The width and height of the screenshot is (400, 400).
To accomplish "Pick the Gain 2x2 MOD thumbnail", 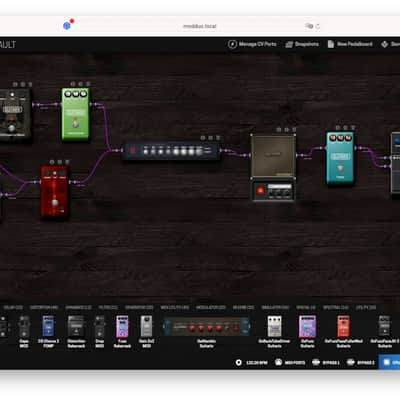I will (146, 326).
